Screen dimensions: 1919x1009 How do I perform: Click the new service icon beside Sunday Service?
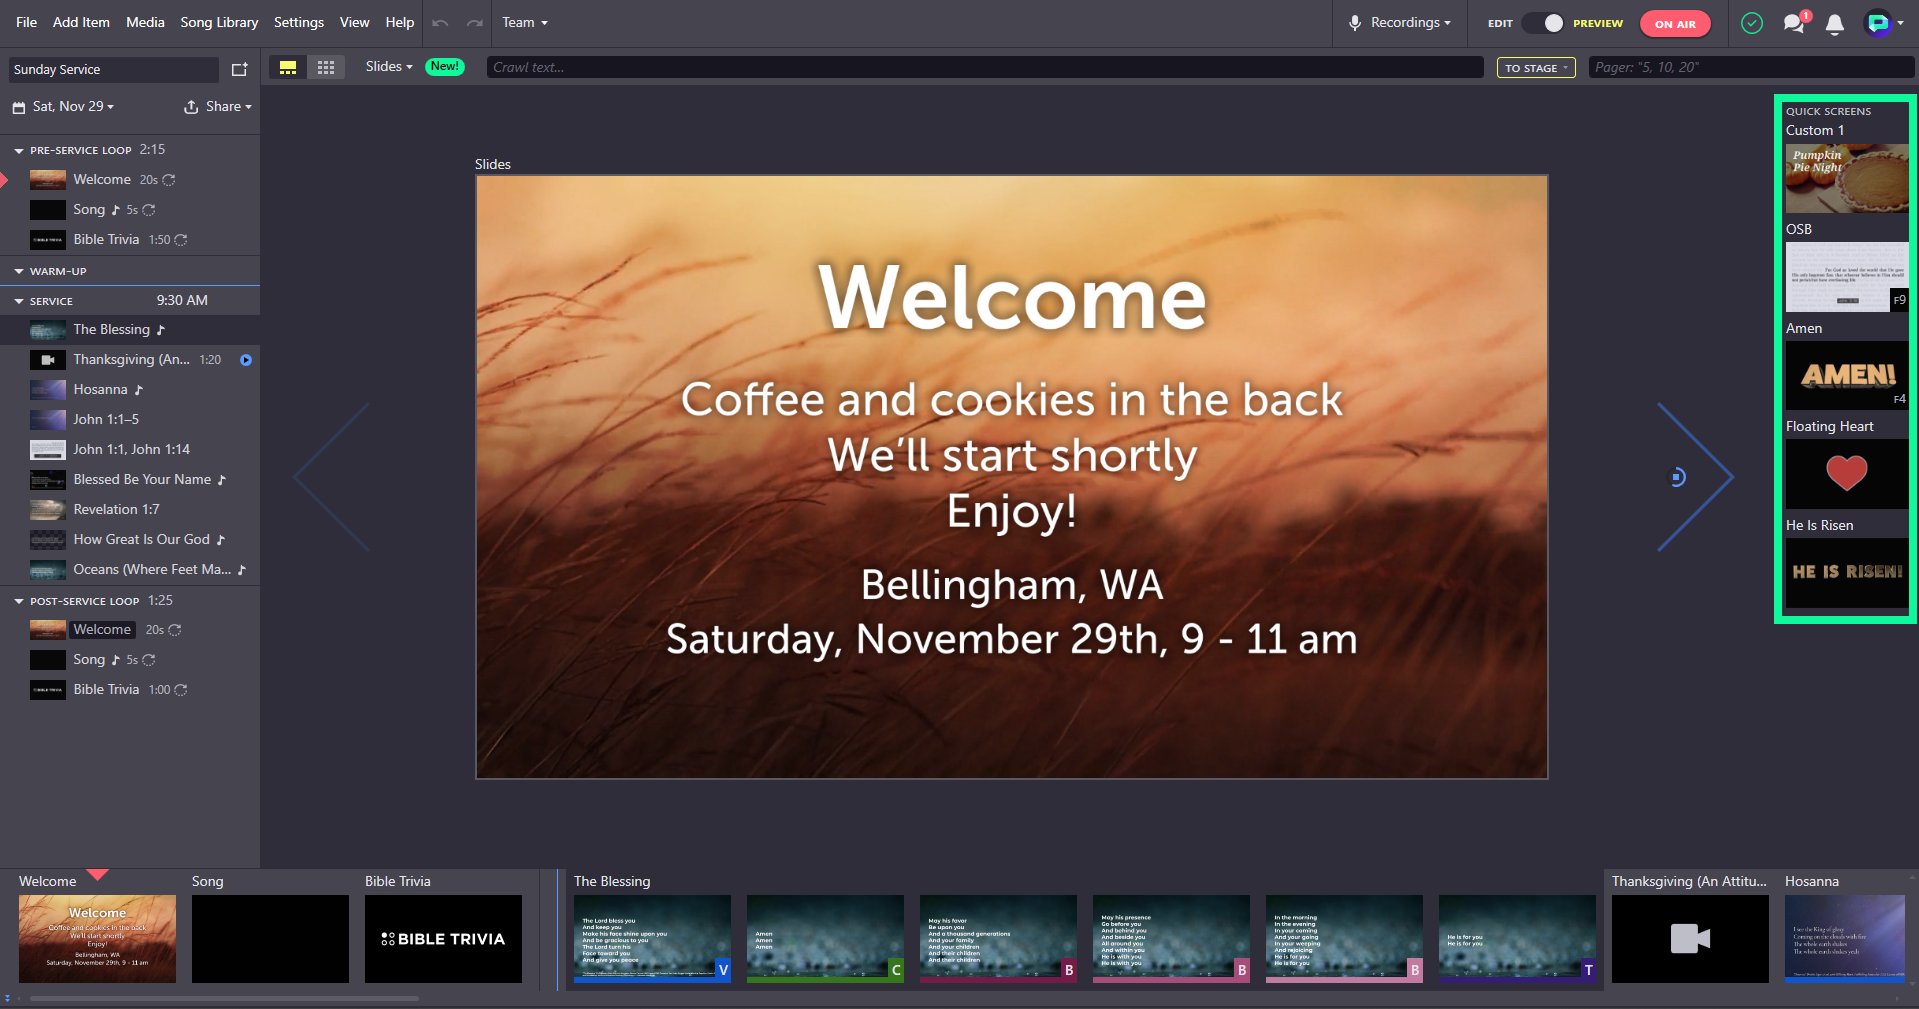[x=239, y=69]
